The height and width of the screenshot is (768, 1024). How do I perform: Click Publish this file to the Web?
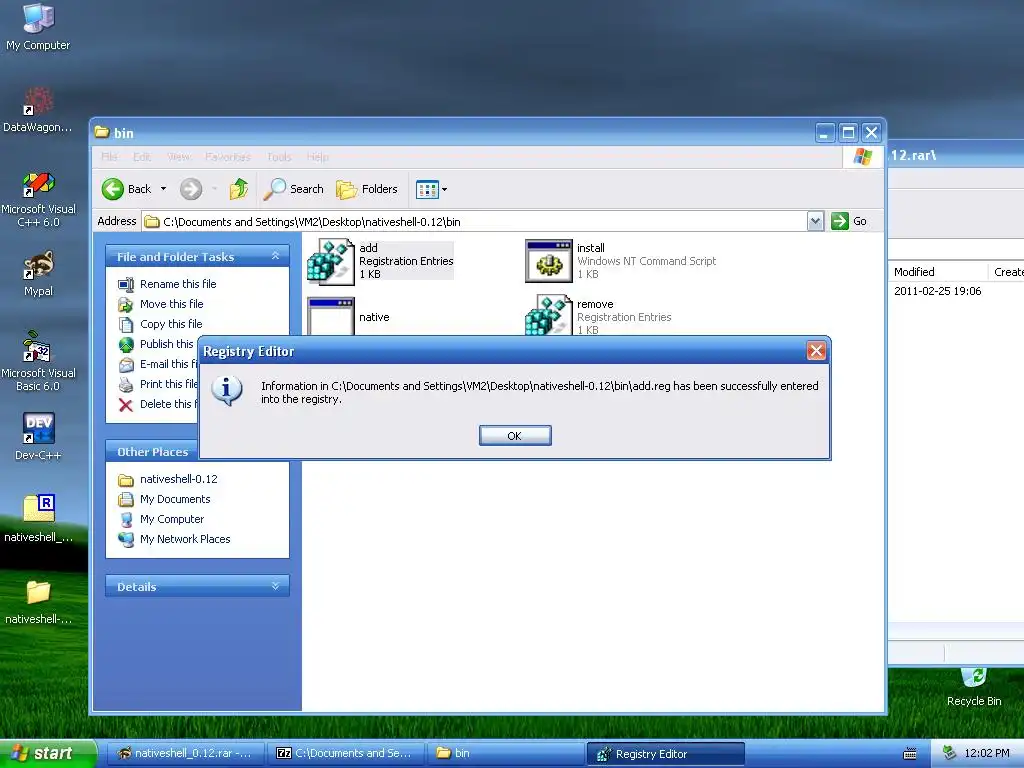coord(157,344)
